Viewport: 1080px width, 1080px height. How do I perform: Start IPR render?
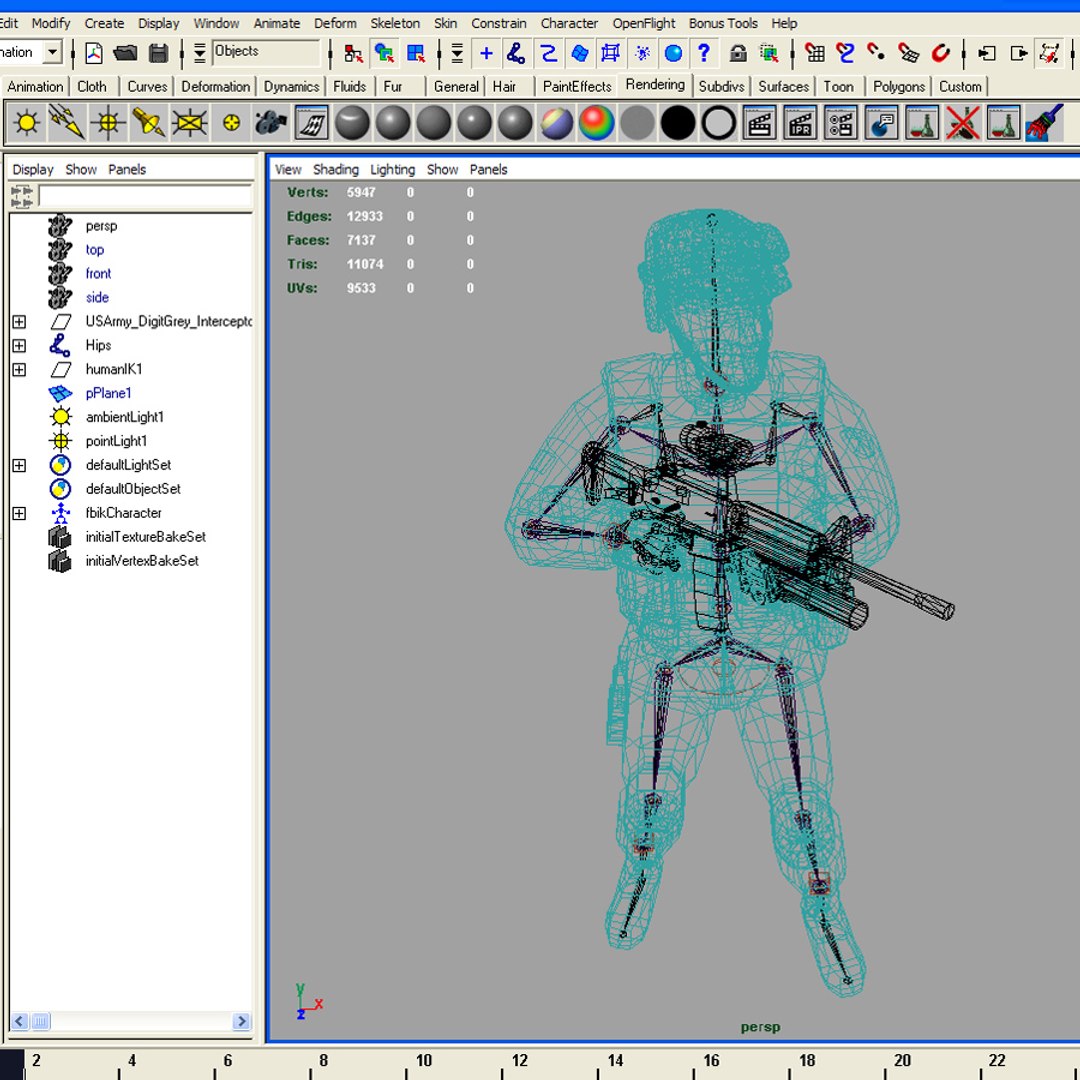coord(800,123)
